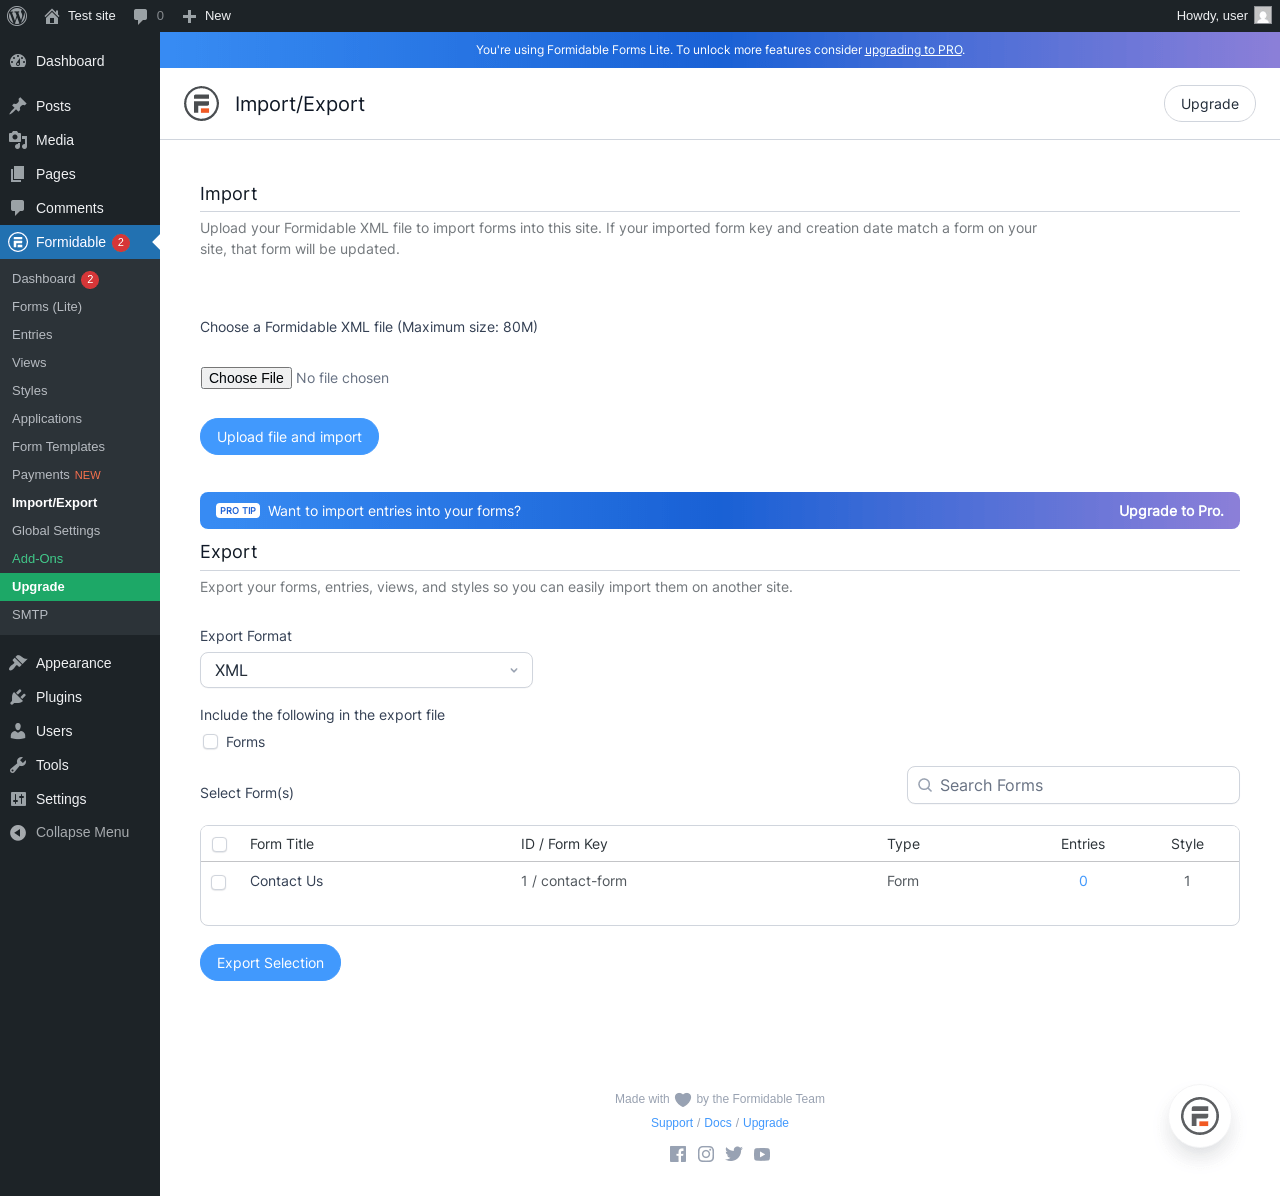Open the Export Format XML dropdown

click(x=366, y=670)
